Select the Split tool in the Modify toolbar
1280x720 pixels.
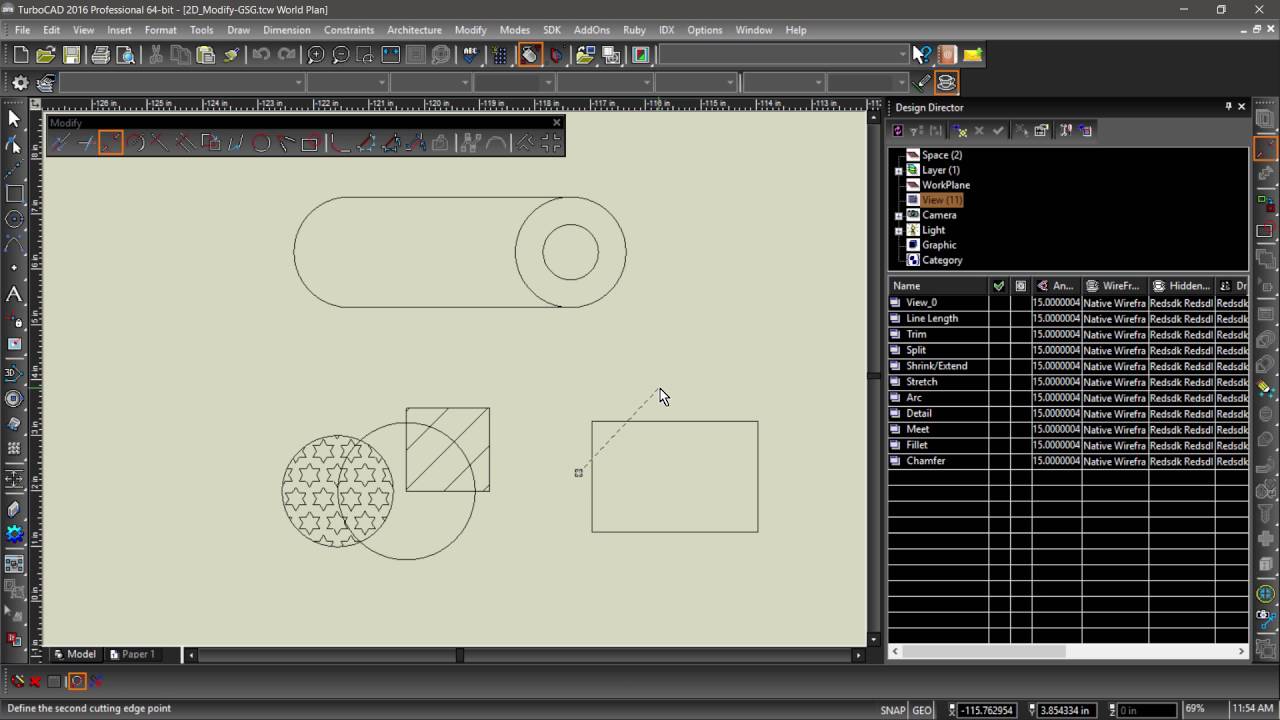[111, 144]
